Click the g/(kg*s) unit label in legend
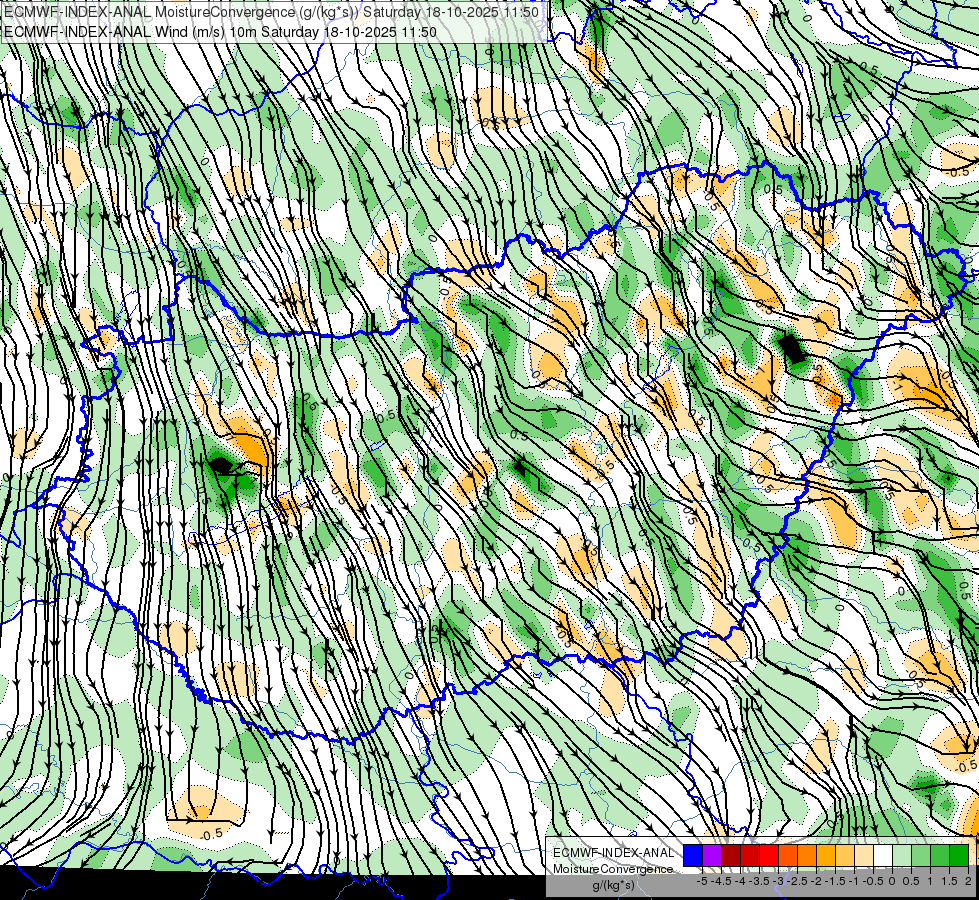The image size is (979, 900). (x=613, y=886)
